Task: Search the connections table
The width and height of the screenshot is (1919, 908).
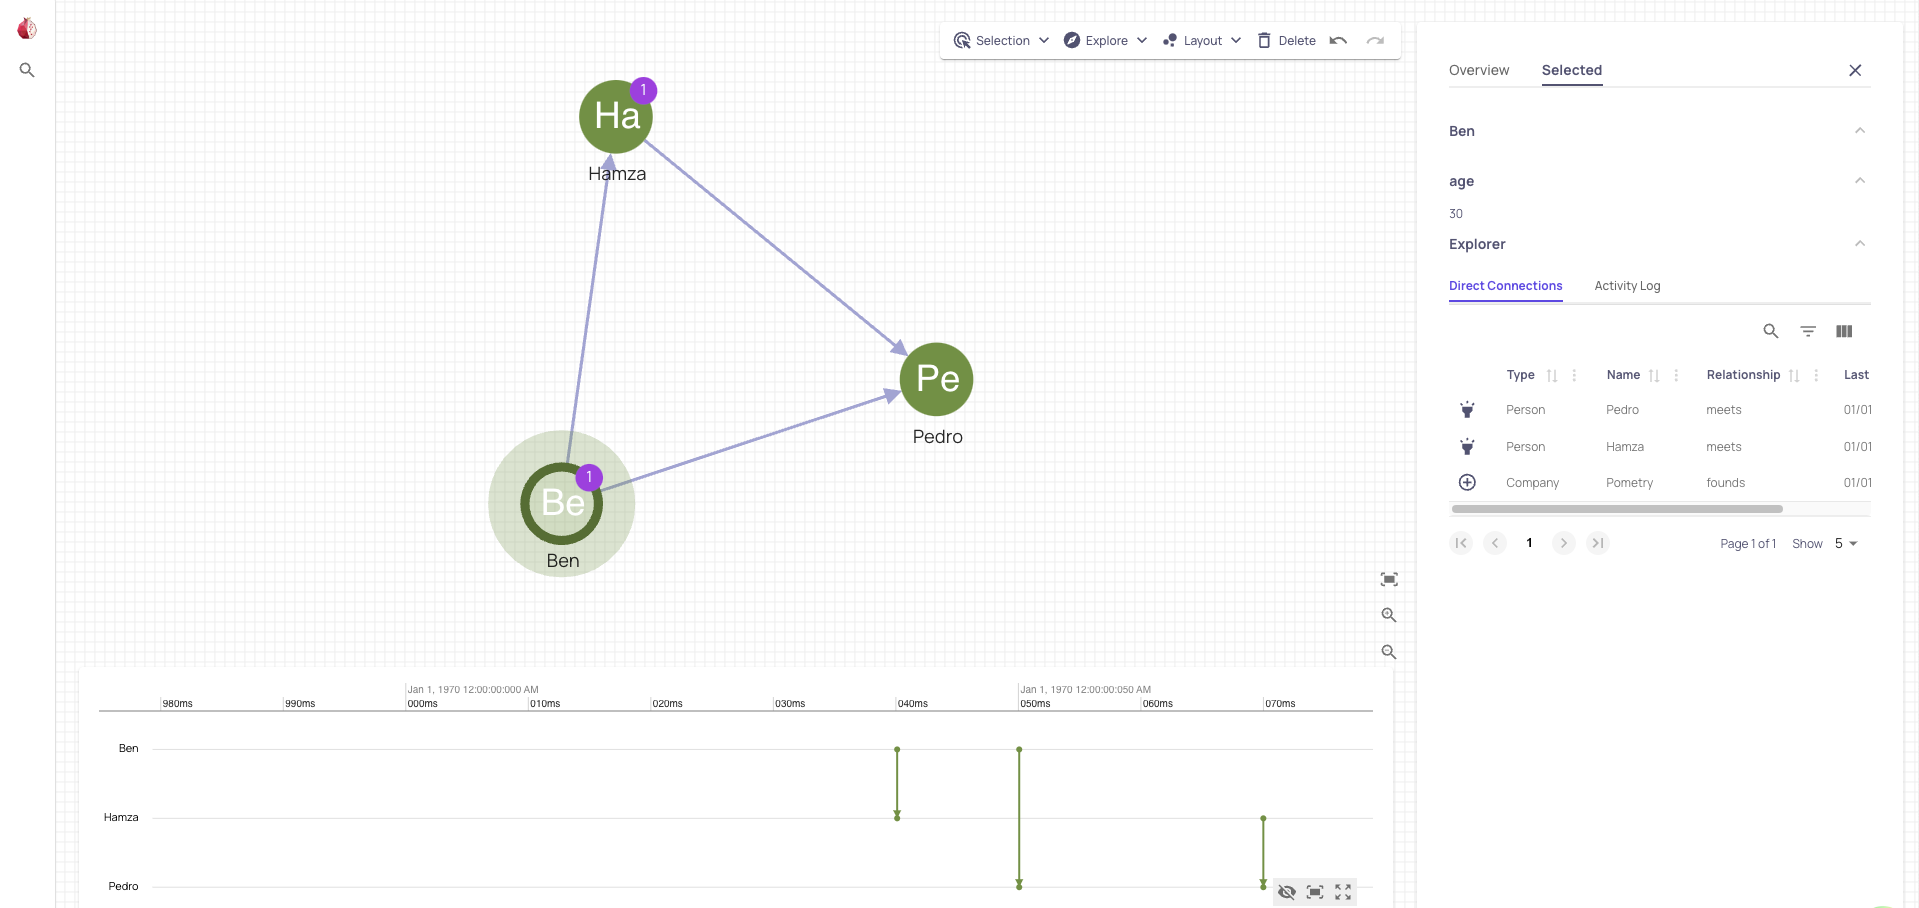Action: tap(1771, 331)
